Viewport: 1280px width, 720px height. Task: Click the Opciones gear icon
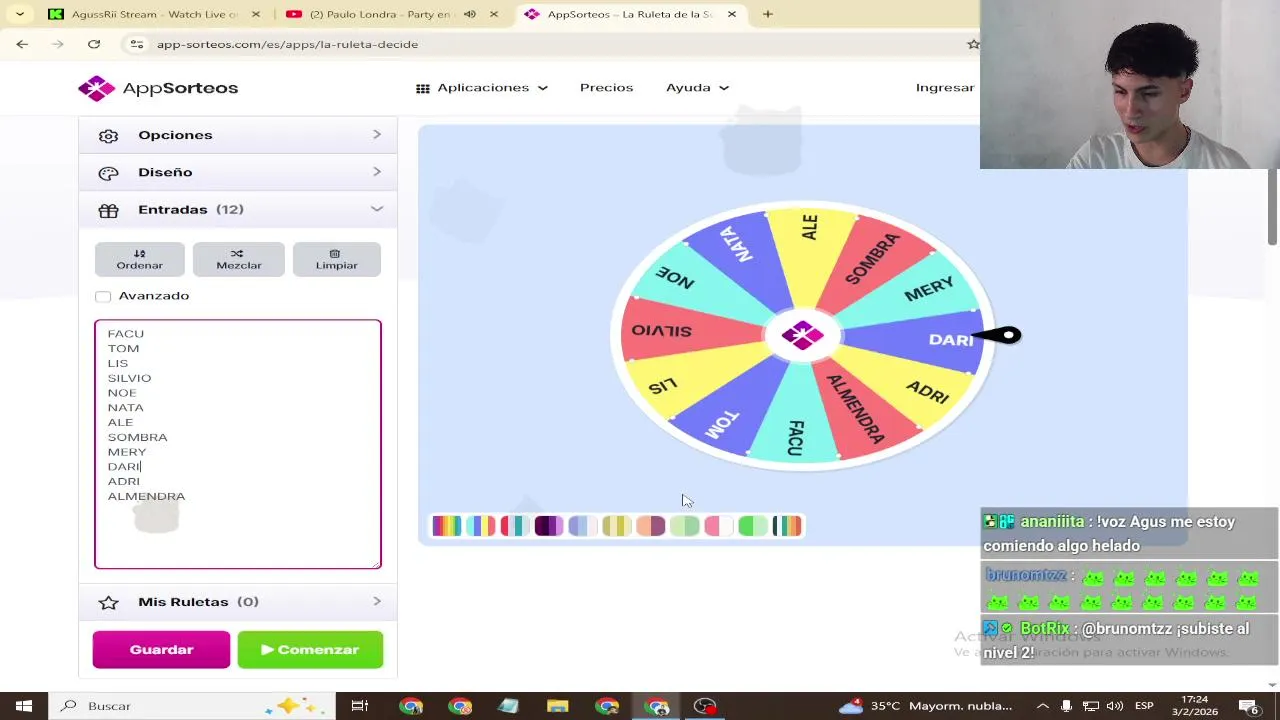pyautogui.click(x=108, y=135)
